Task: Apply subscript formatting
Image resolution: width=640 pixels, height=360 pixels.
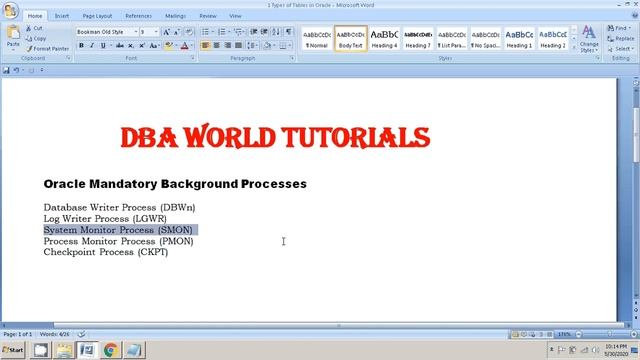Action: coord(131,45)
